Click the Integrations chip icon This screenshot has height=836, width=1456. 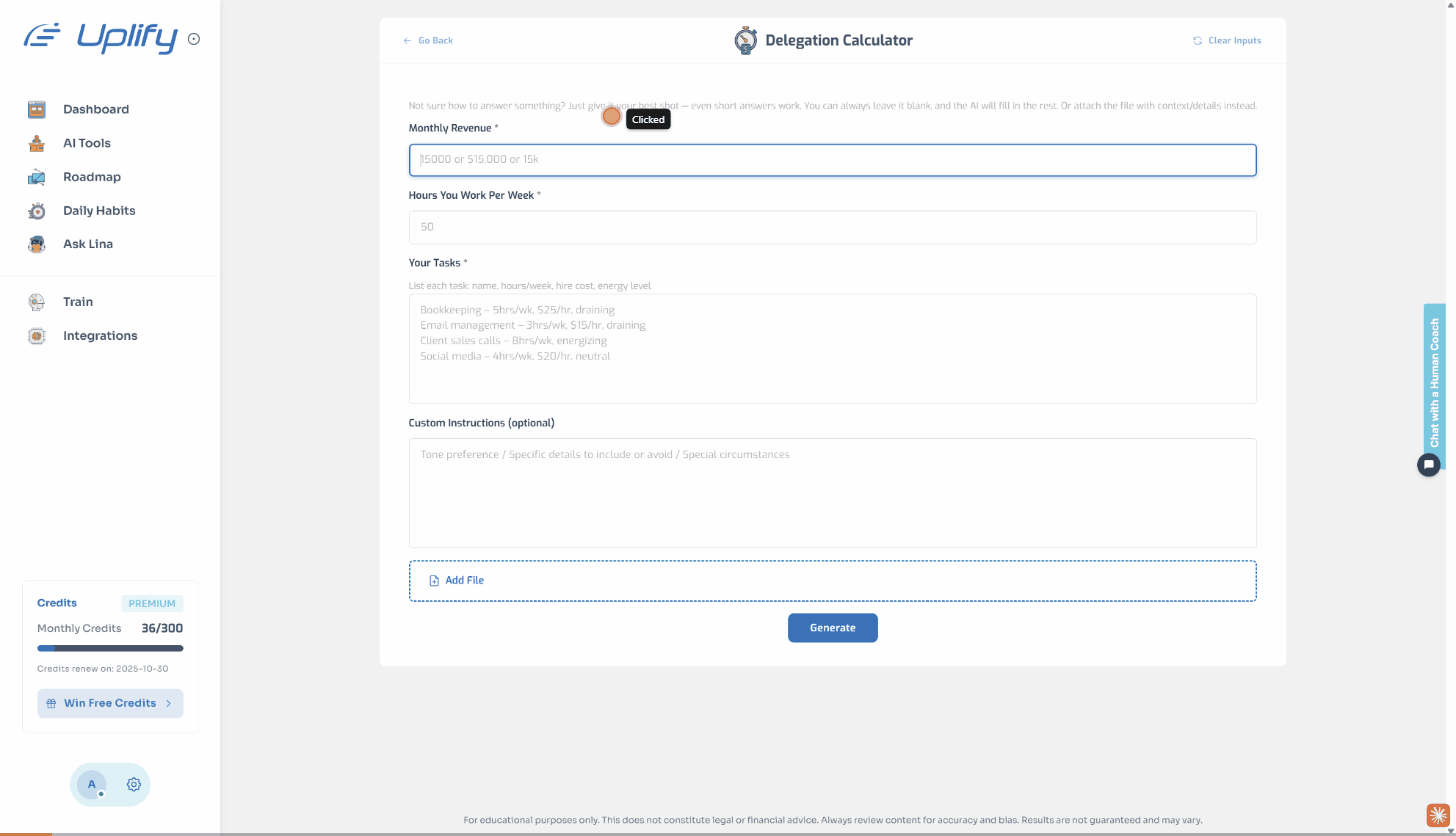coord(37,336)
